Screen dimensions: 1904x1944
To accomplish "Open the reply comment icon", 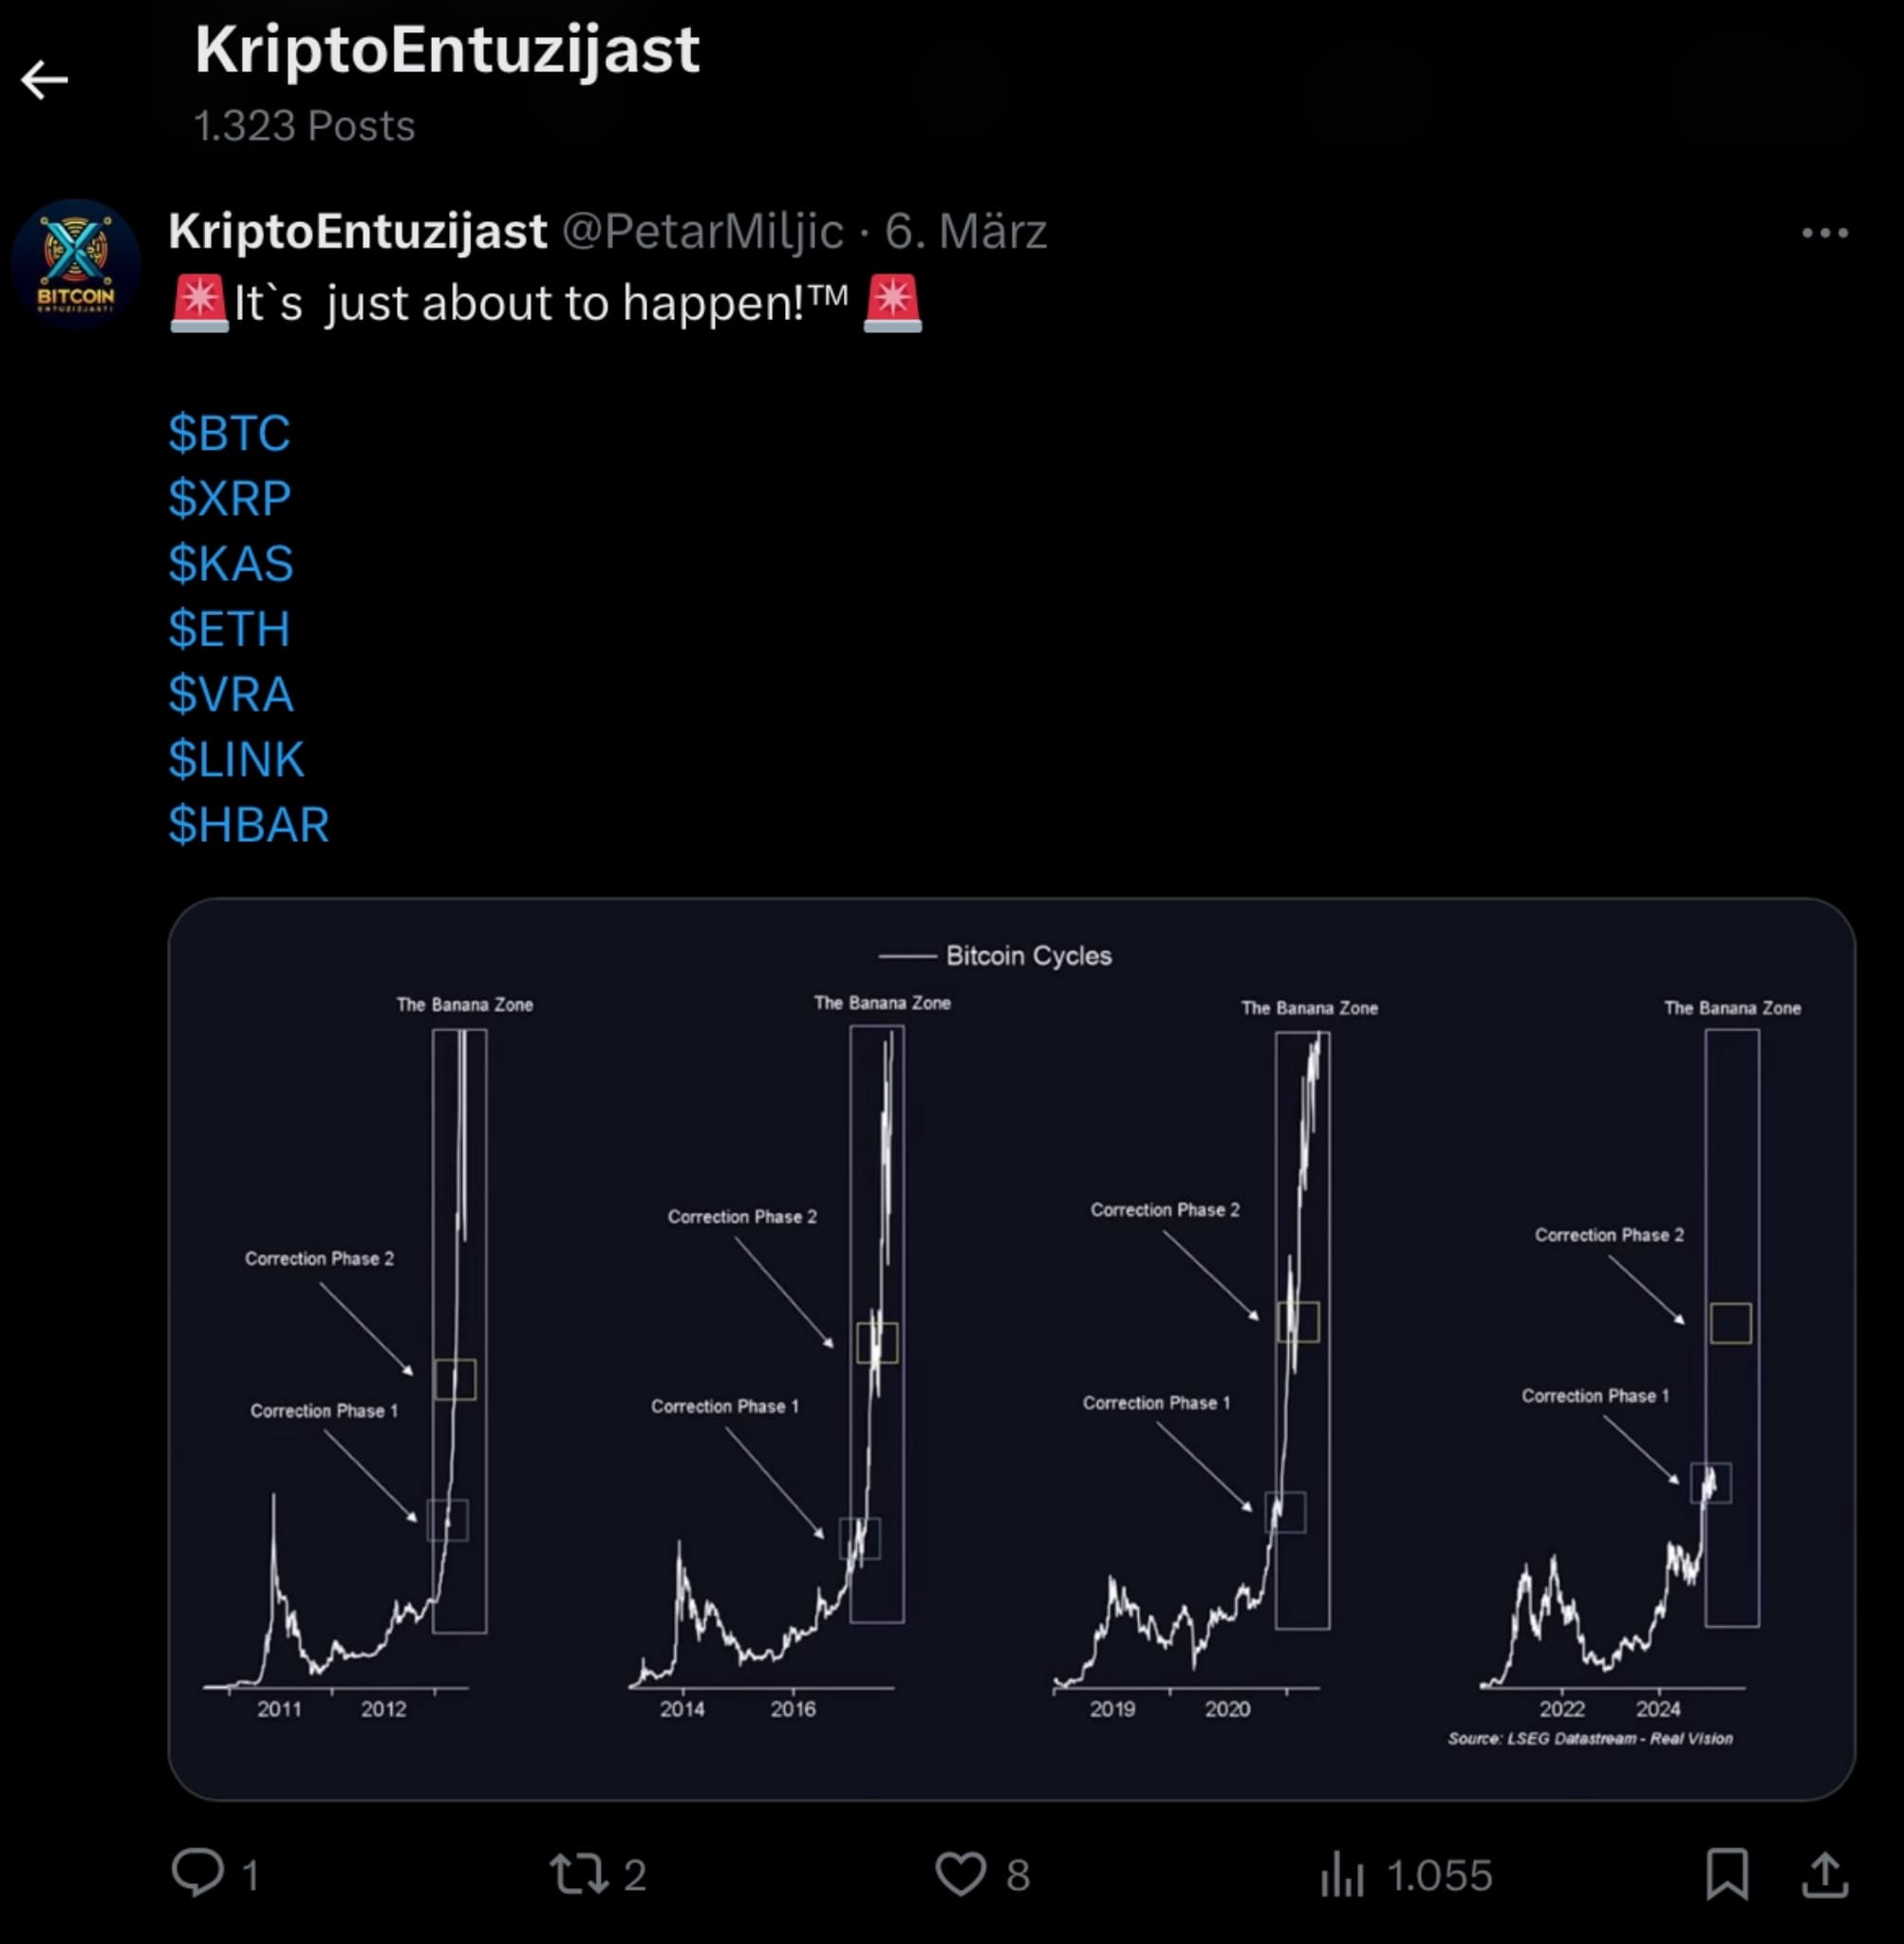I will (x=197, y=1873).
